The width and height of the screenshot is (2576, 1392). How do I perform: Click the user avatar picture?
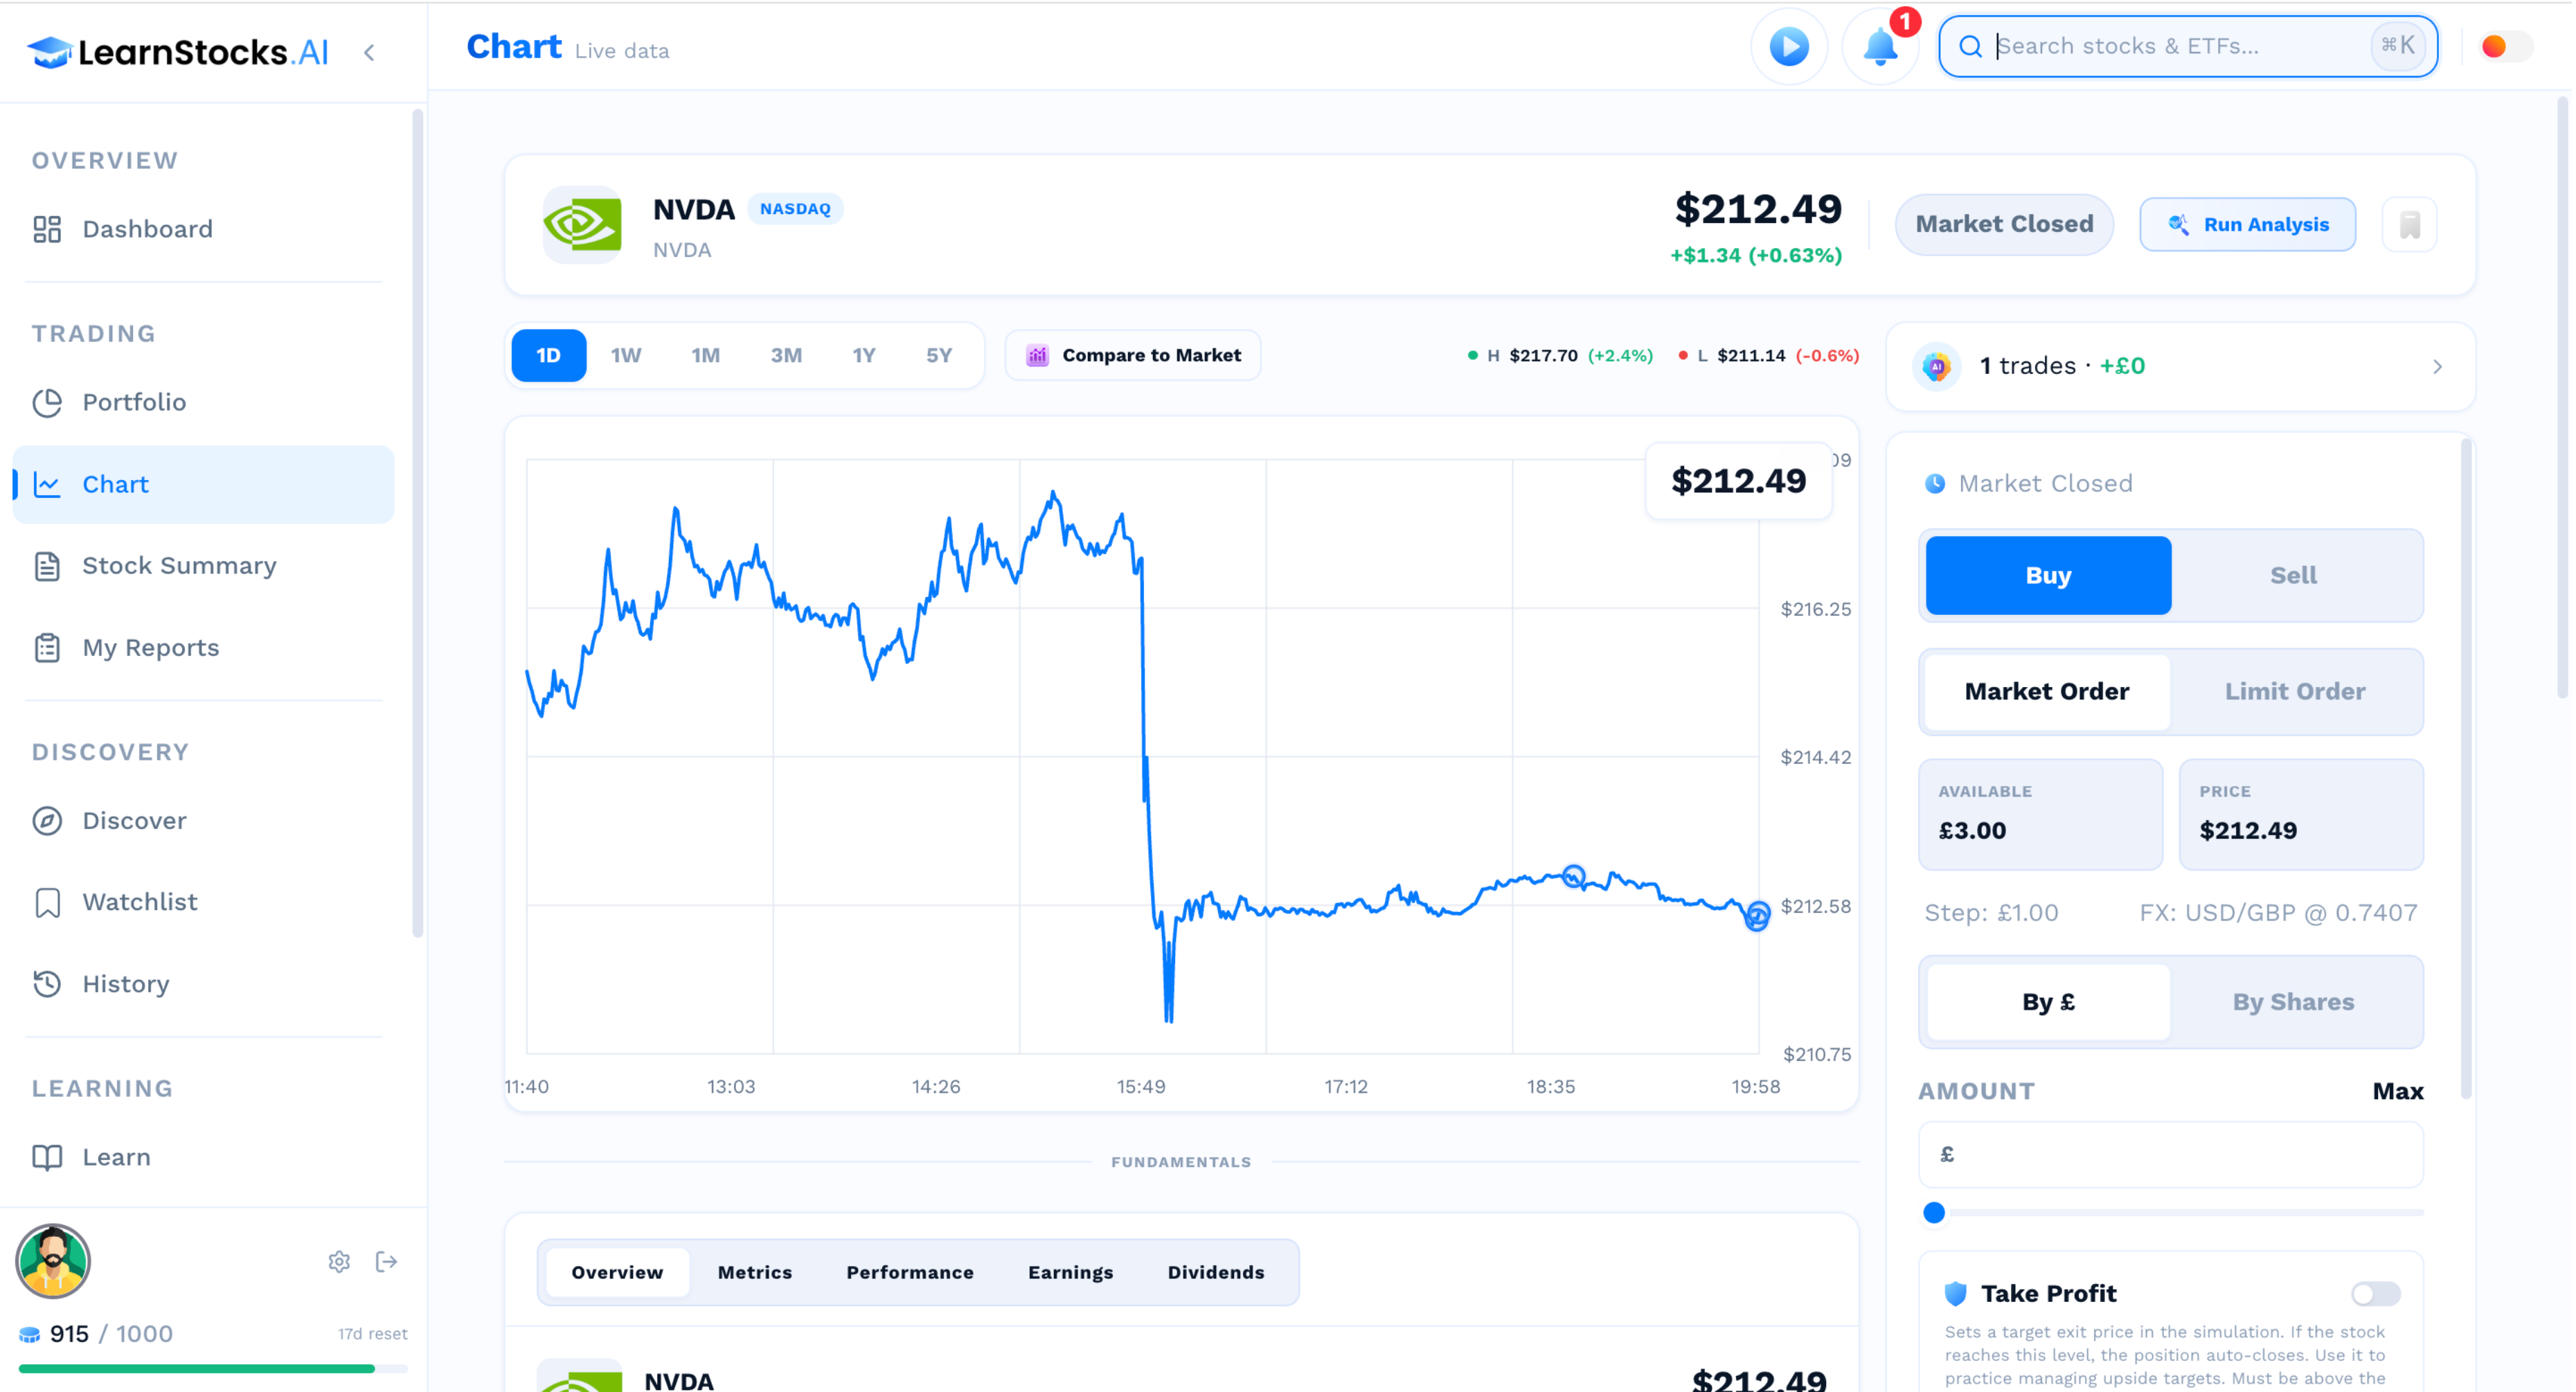pos(53,1261)
